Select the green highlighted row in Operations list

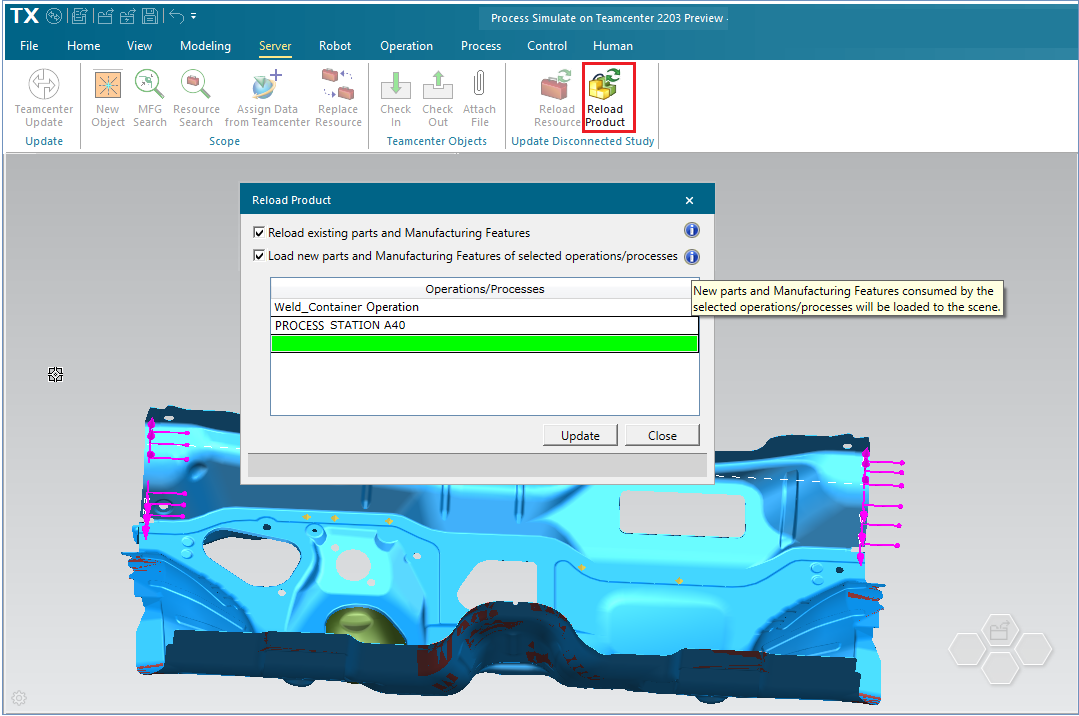pos(484,344)
